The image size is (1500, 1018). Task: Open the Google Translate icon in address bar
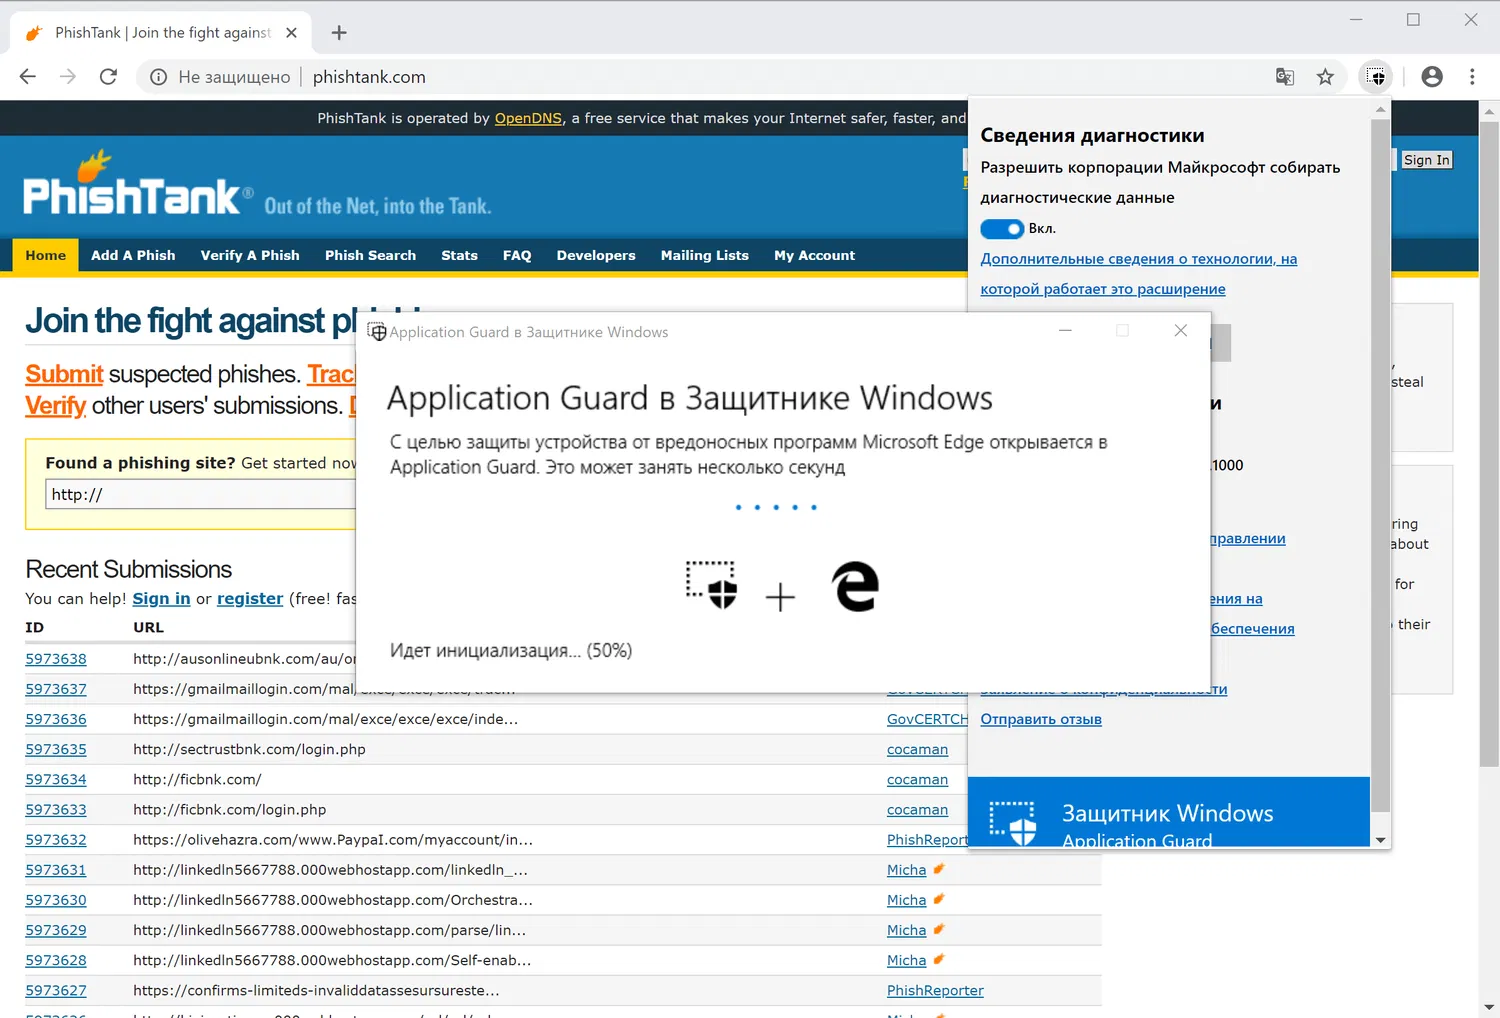pos(1284,76)
